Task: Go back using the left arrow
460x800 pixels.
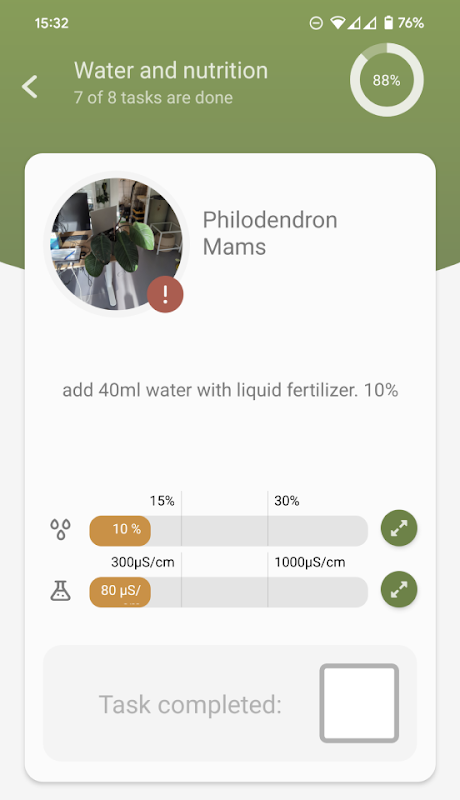Action: [x=30, y=86]
